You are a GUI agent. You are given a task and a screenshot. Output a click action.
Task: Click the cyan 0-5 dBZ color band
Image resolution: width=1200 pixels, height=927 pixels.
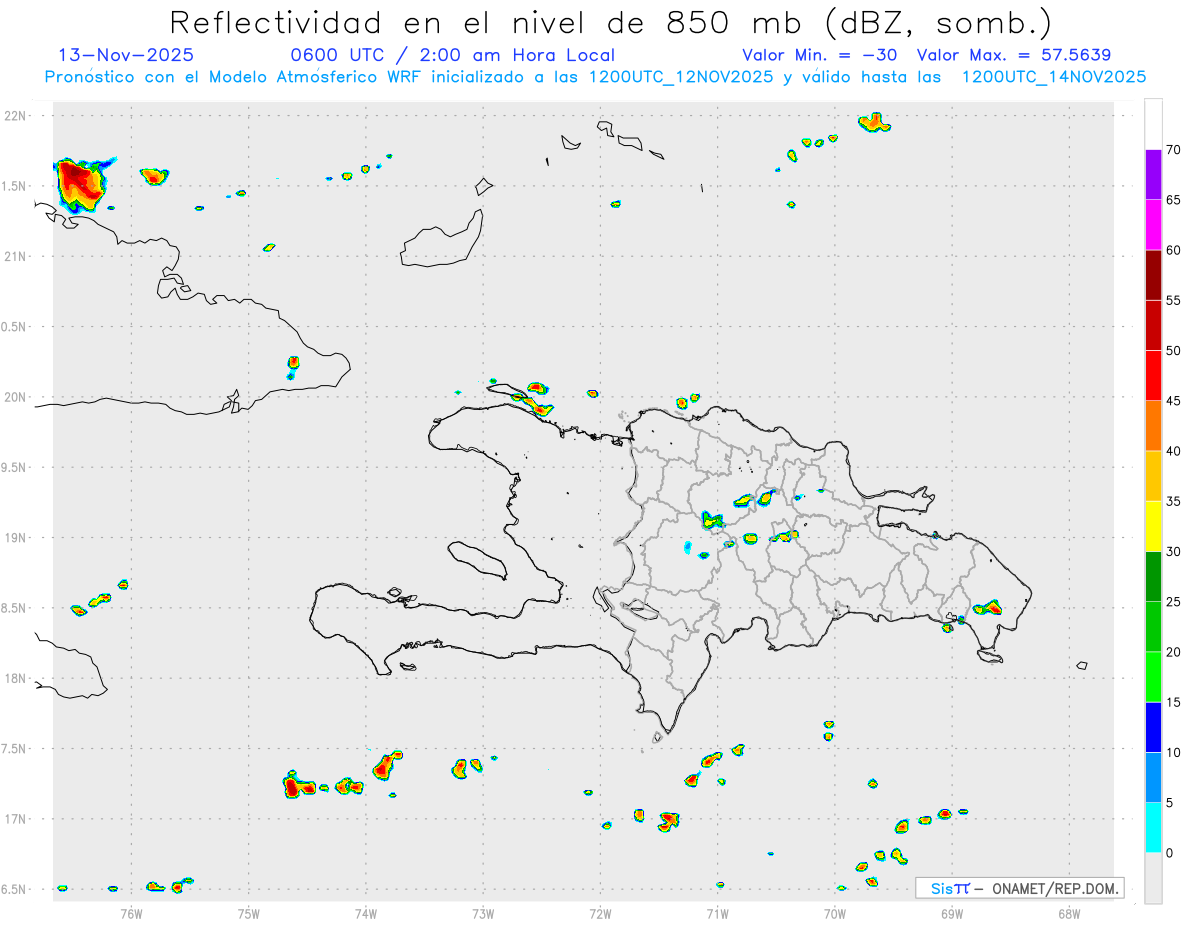[x=1153, y=827]
